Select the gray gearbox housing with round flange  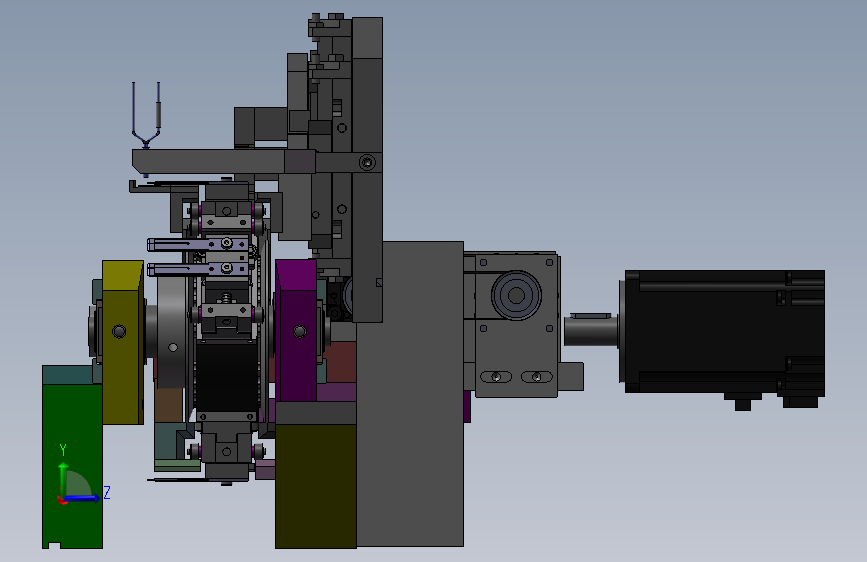click(x=516, y=324)
